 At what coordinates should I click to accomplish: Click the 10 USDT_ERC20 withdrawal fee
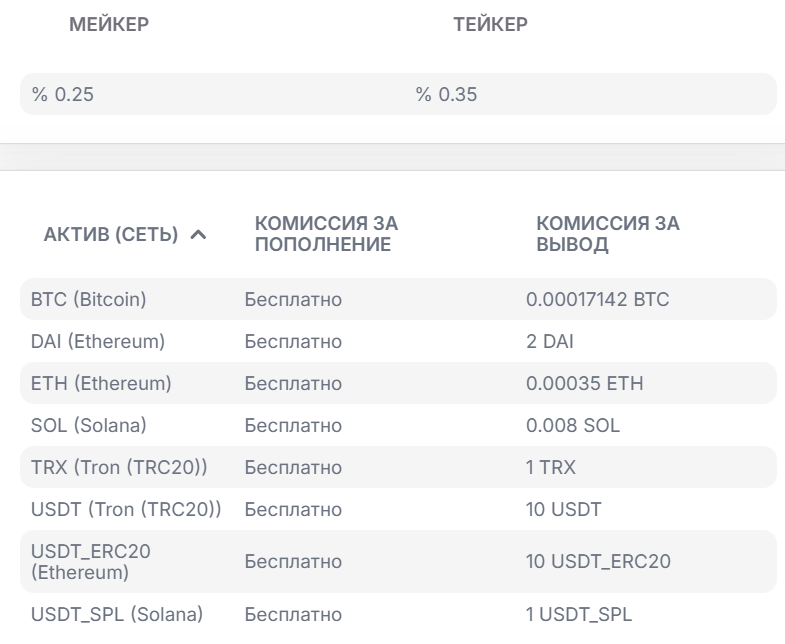pyautogui.click(x=598, y=562)
